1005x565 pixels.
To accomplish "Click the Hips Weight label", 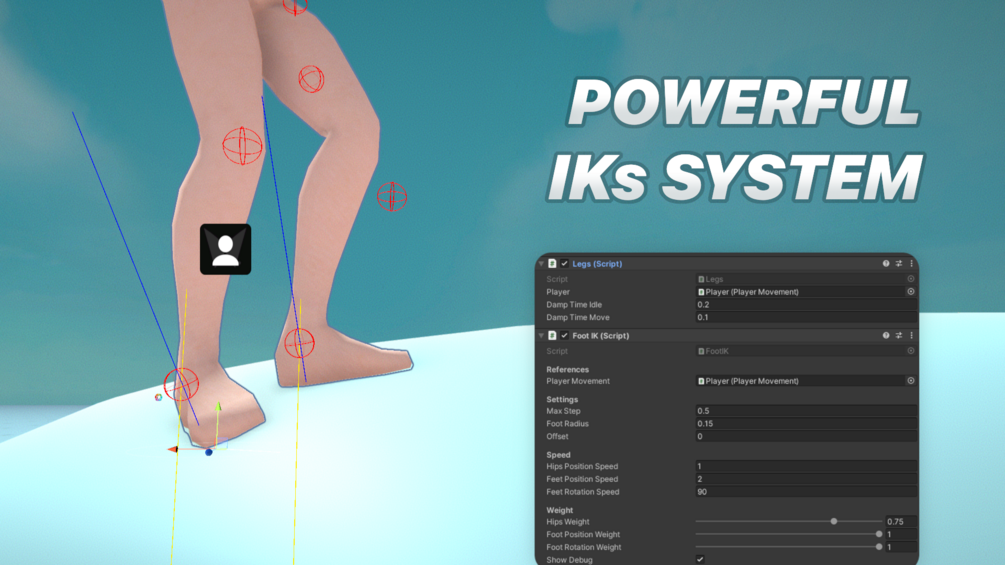I will click(567, 522).
